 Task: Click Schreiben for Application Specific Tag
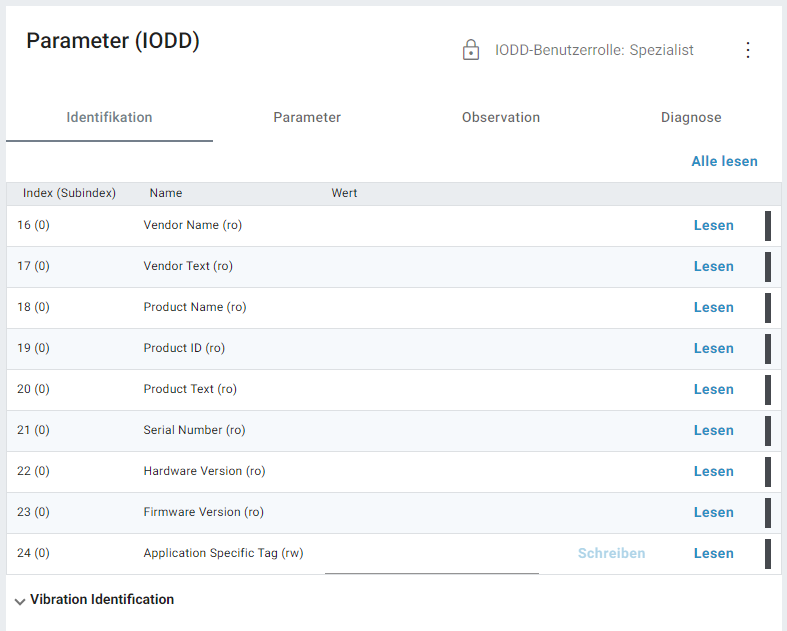pos(611,553)
